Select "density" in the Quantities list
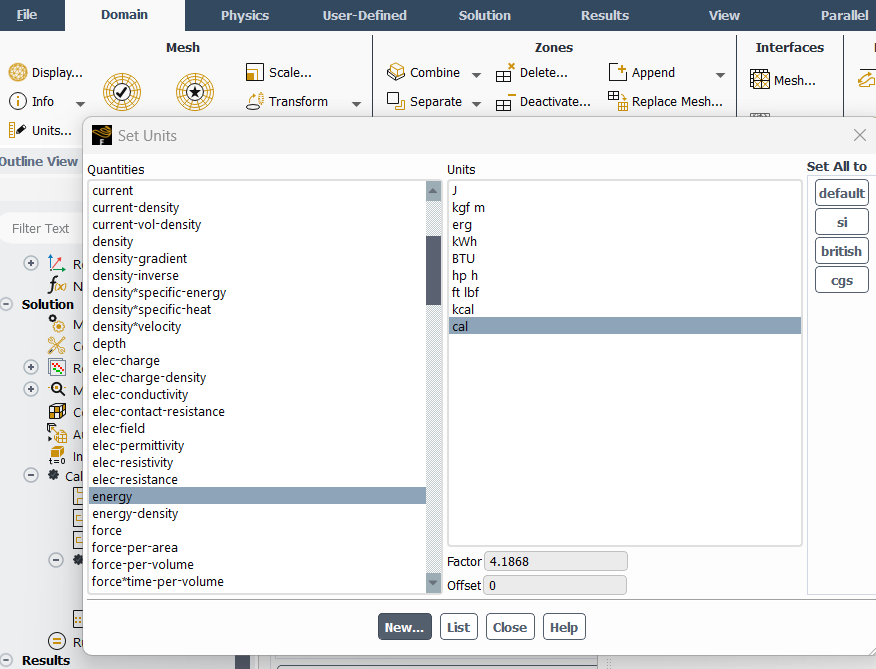Viewport: 876px width, 669px height. pyautogui.click(x=257, y=241)
